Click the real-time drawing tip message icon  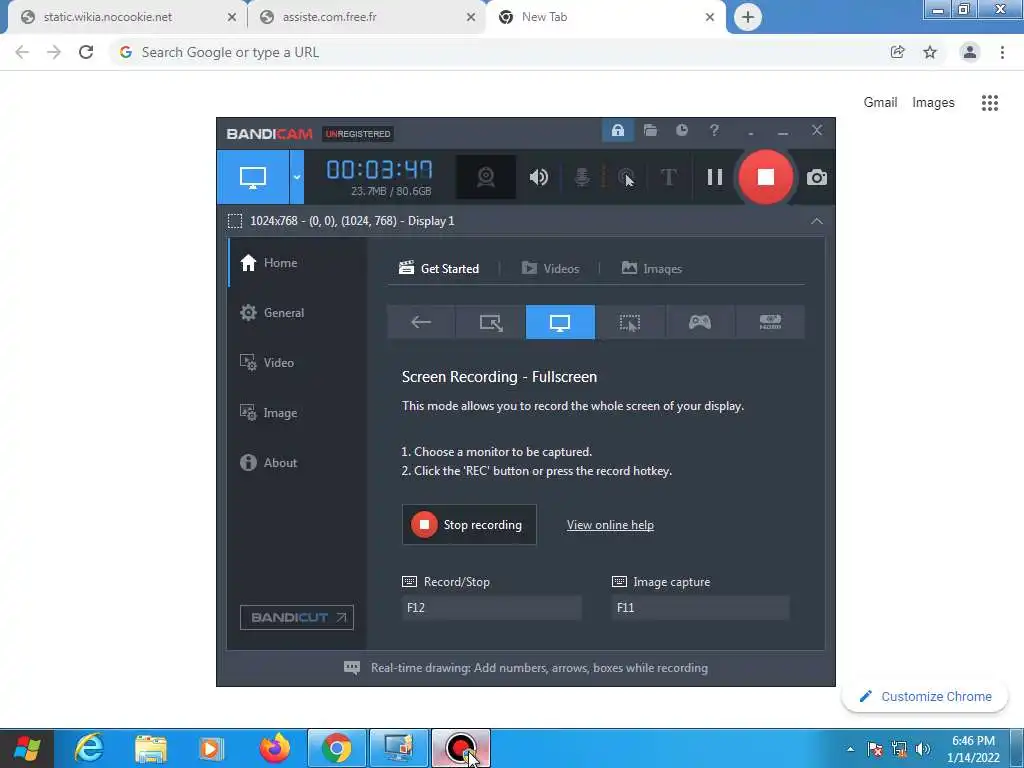coord(352,667)
